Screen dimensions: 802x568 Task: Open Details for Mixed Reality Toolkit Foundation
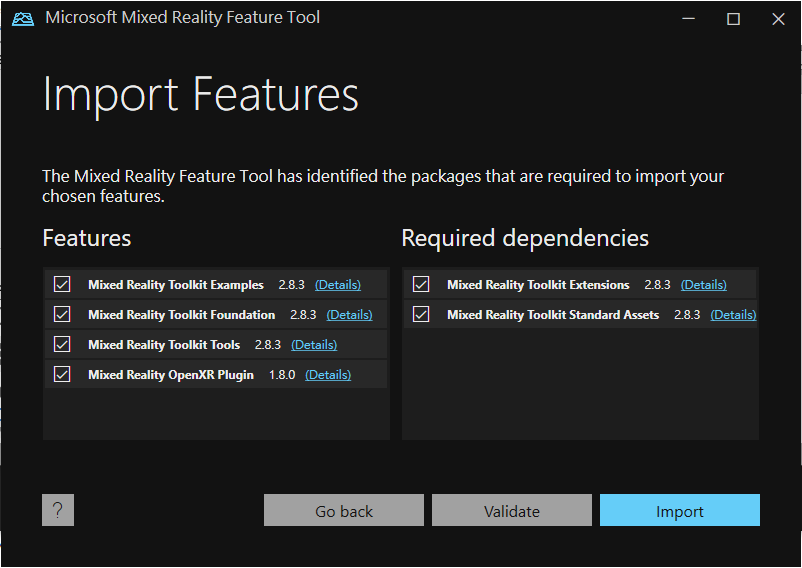tap(349, 315)
